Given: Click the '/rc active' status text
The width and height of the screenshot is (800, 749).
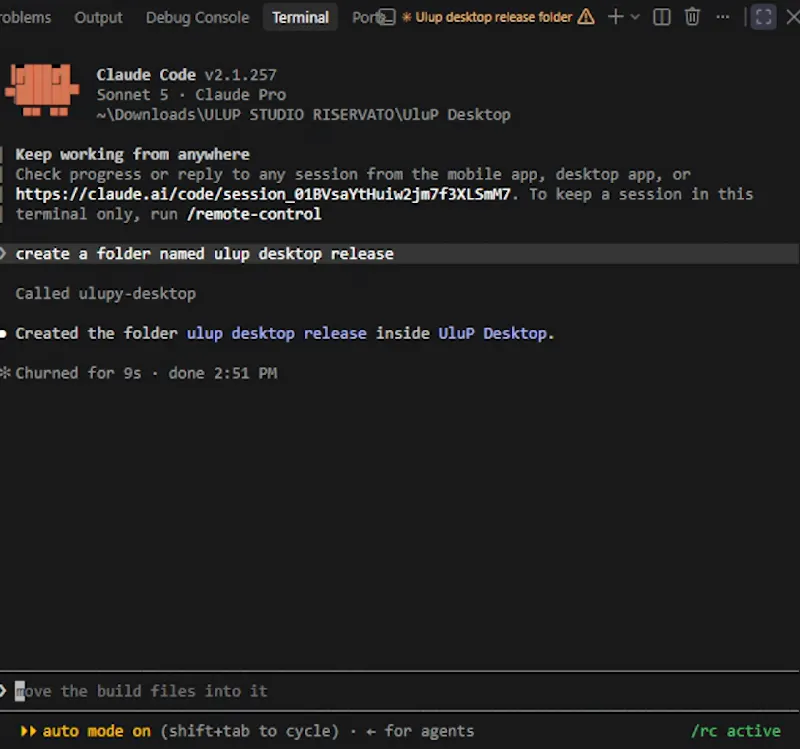Looking at the screenshot, I should (x=736, y=731).
